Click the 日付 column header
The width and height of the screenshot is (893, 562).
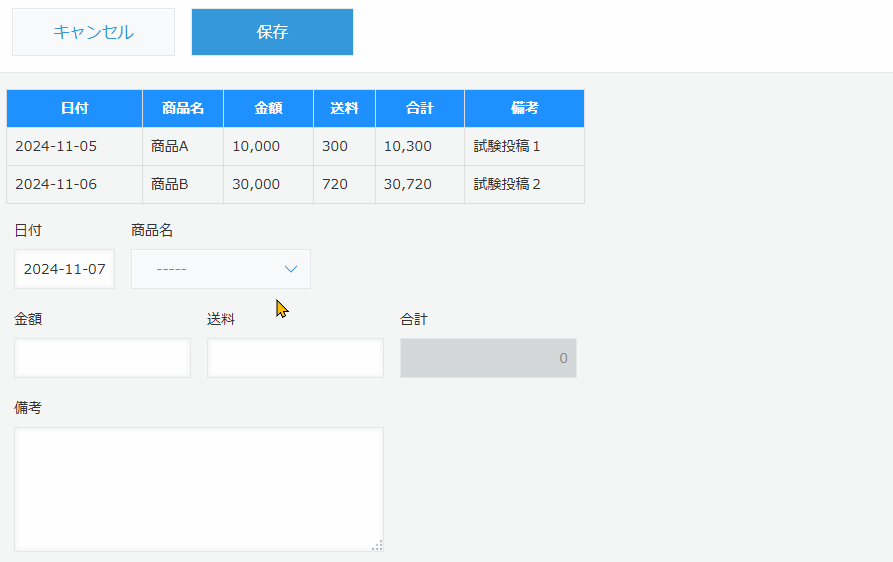click(x=74, y=108)
